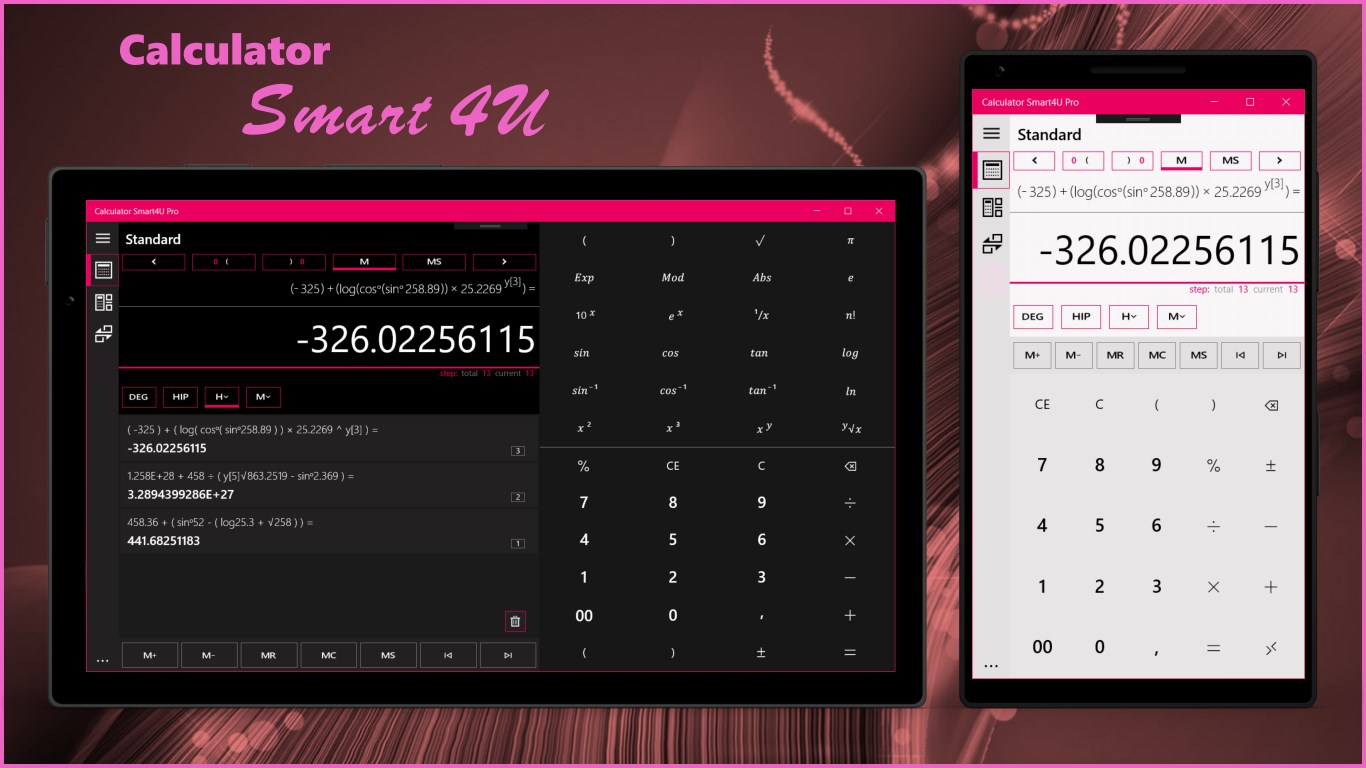Click tablet window drag handle at top
The image size is (1366, 768).
[x=490, y=226]
